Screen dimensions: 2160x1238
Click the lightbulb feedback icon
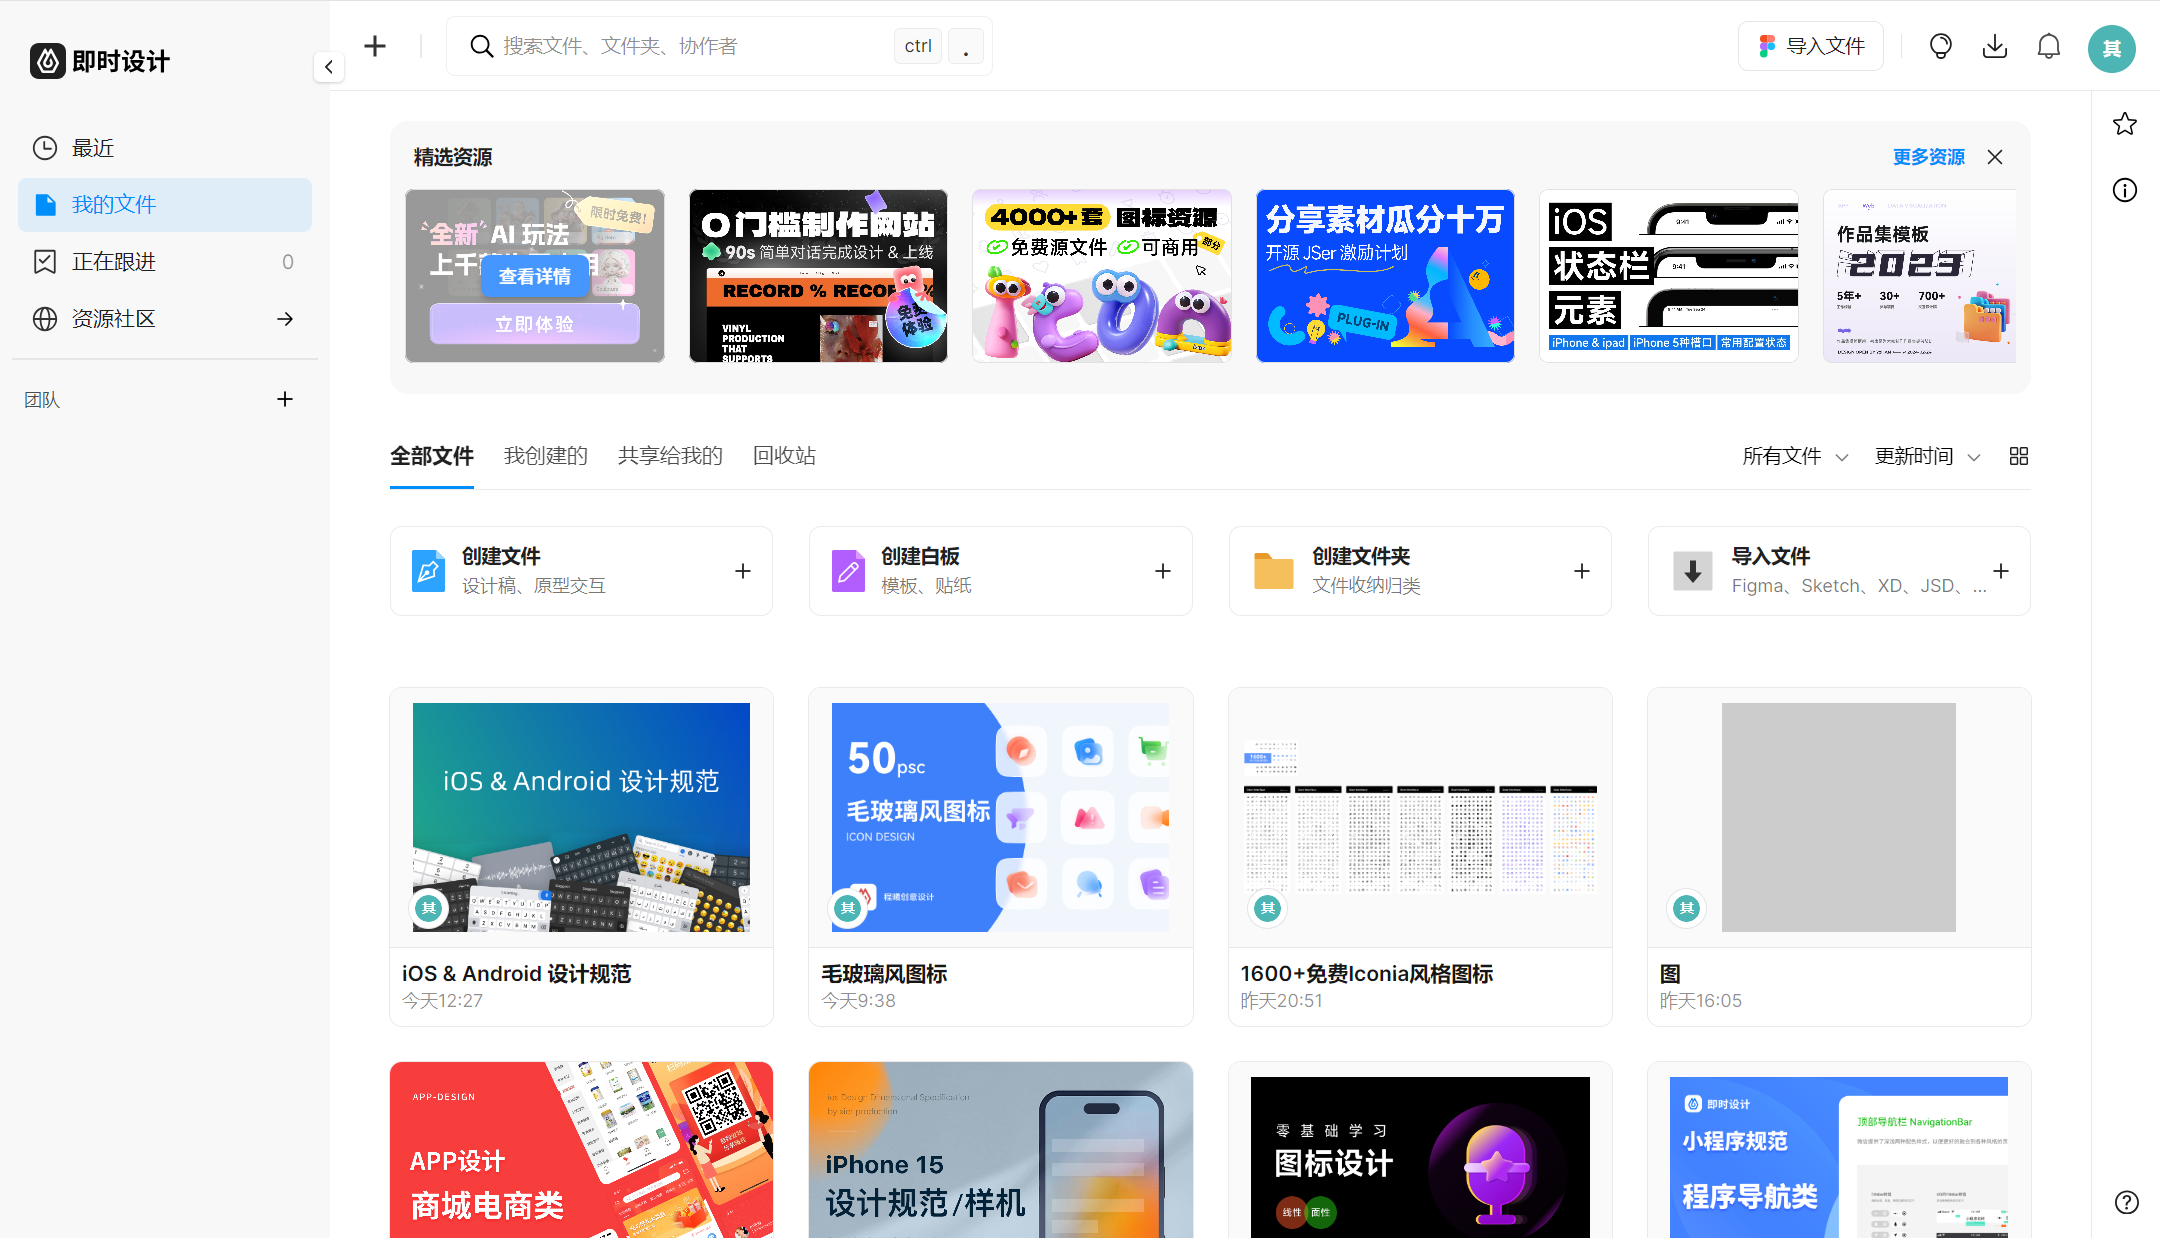tap(1940, 46)
